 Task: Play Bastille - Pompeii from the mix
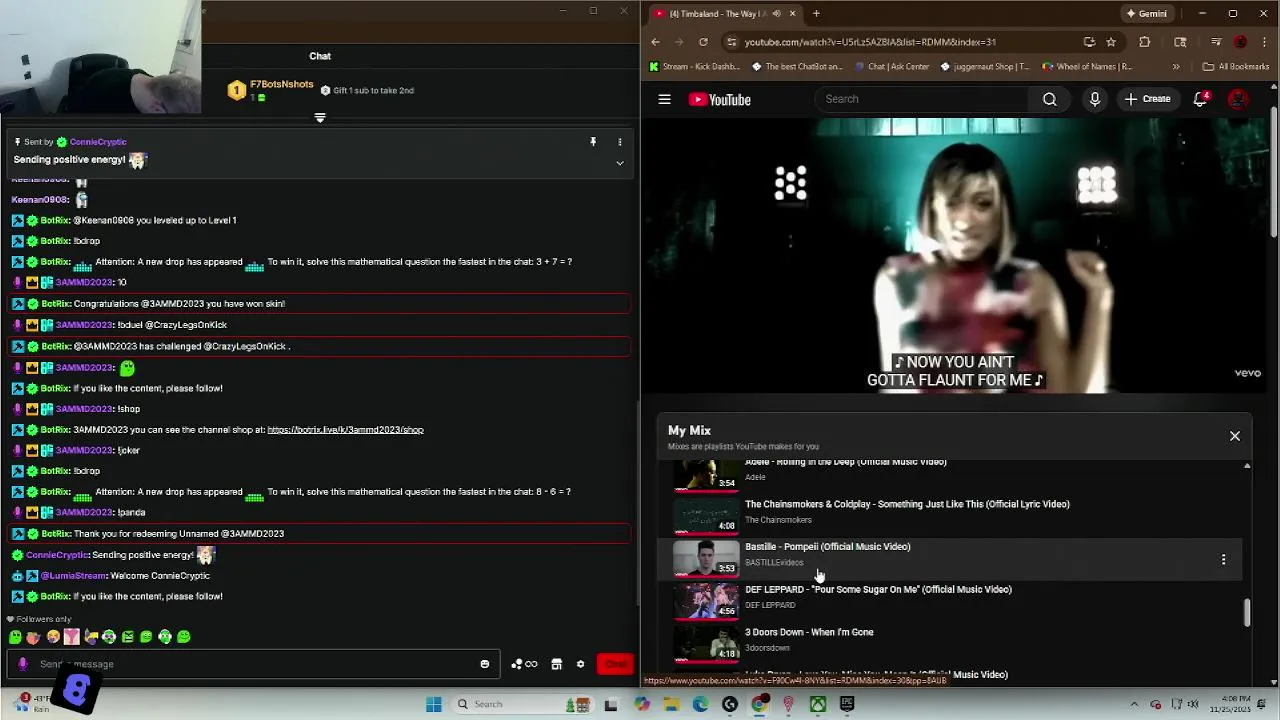(827, 547)
